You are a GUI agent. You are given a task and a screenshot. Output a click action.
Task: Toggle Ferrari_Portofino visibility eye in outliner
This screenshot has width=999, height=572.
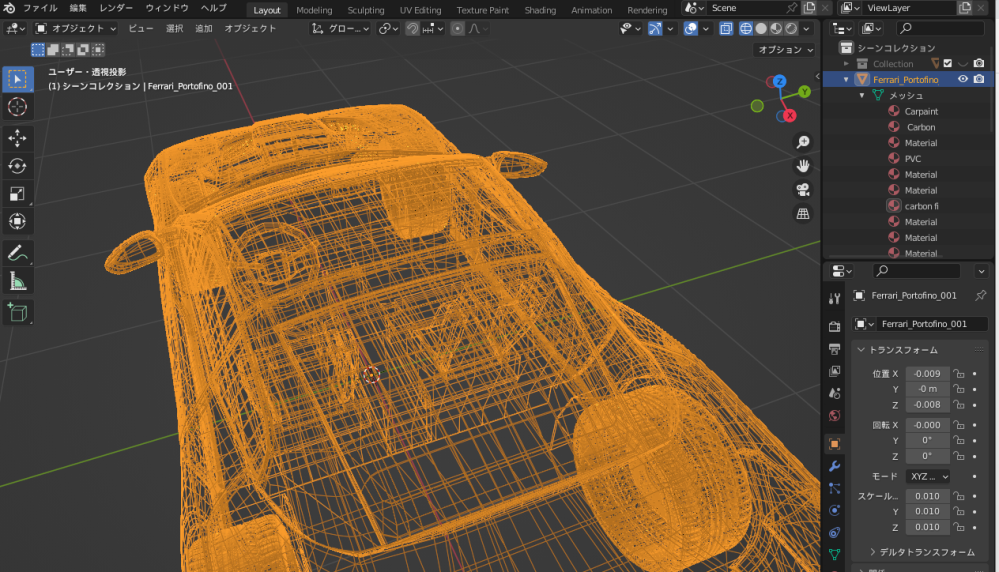[963, 79]
